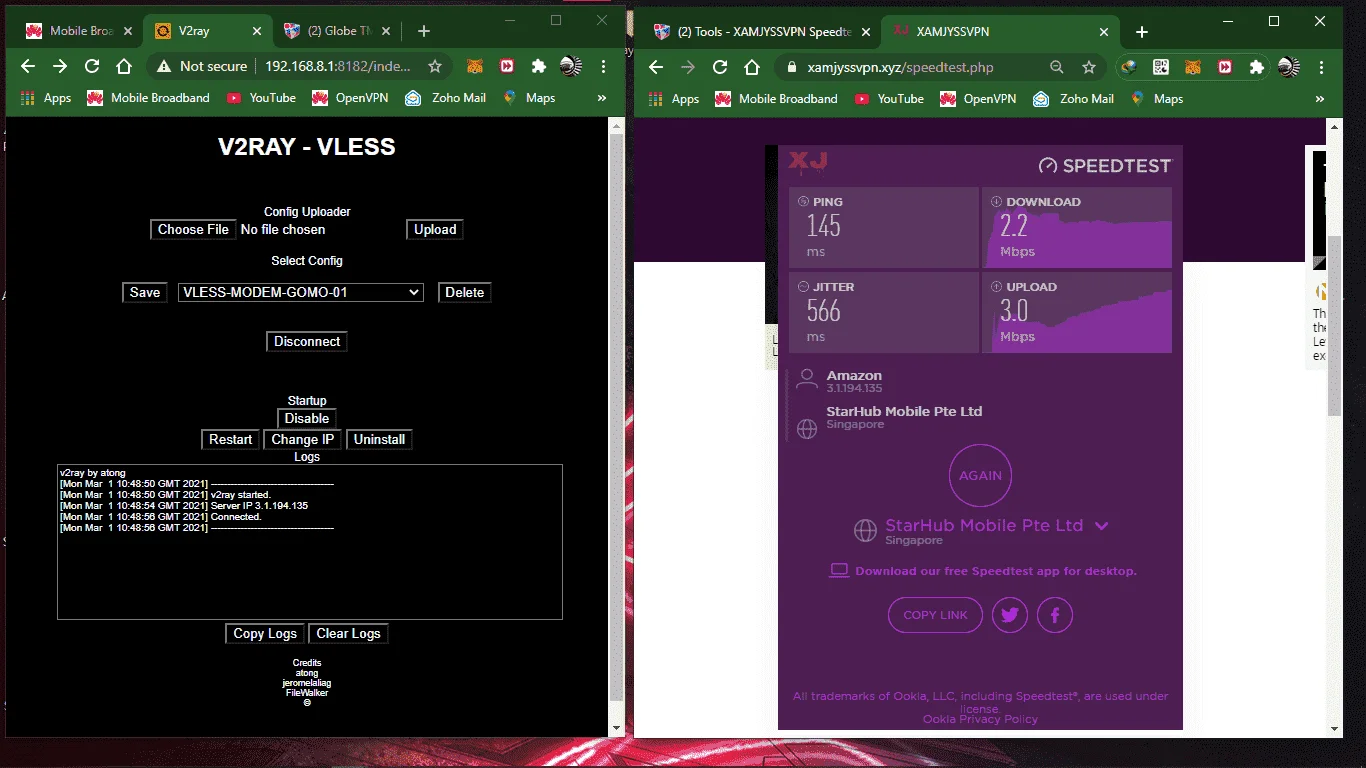
Task: Click inside the Logs text area
Action: (x=310, y=541)
